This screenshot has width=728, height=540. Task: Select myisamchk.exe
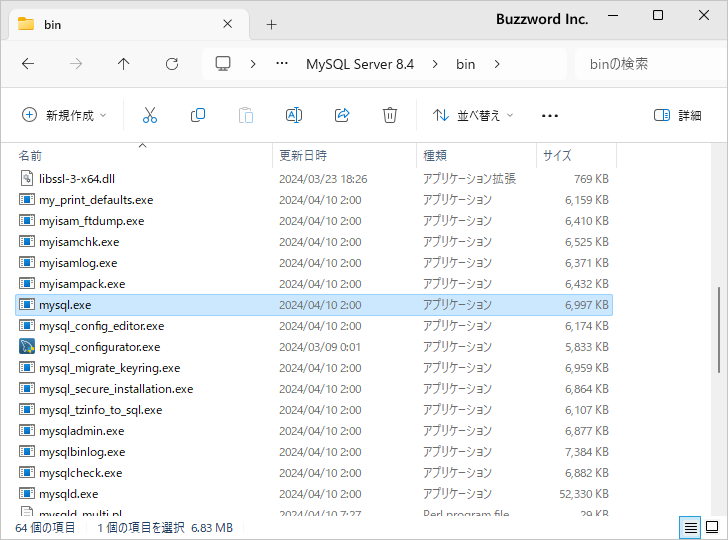point(314,241)
